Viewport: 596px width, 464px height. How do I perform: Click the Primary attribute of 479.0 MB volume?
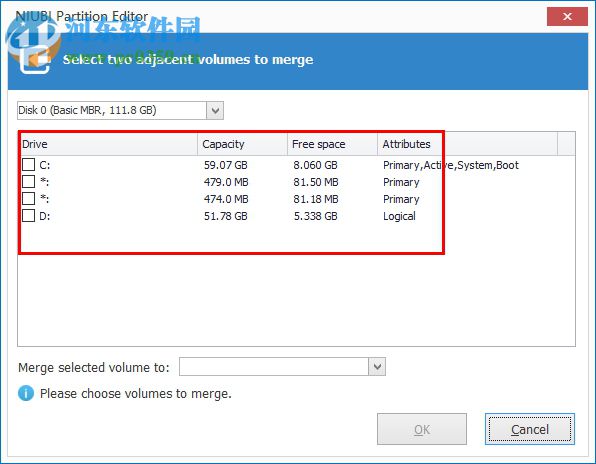(x=401, y=182)
